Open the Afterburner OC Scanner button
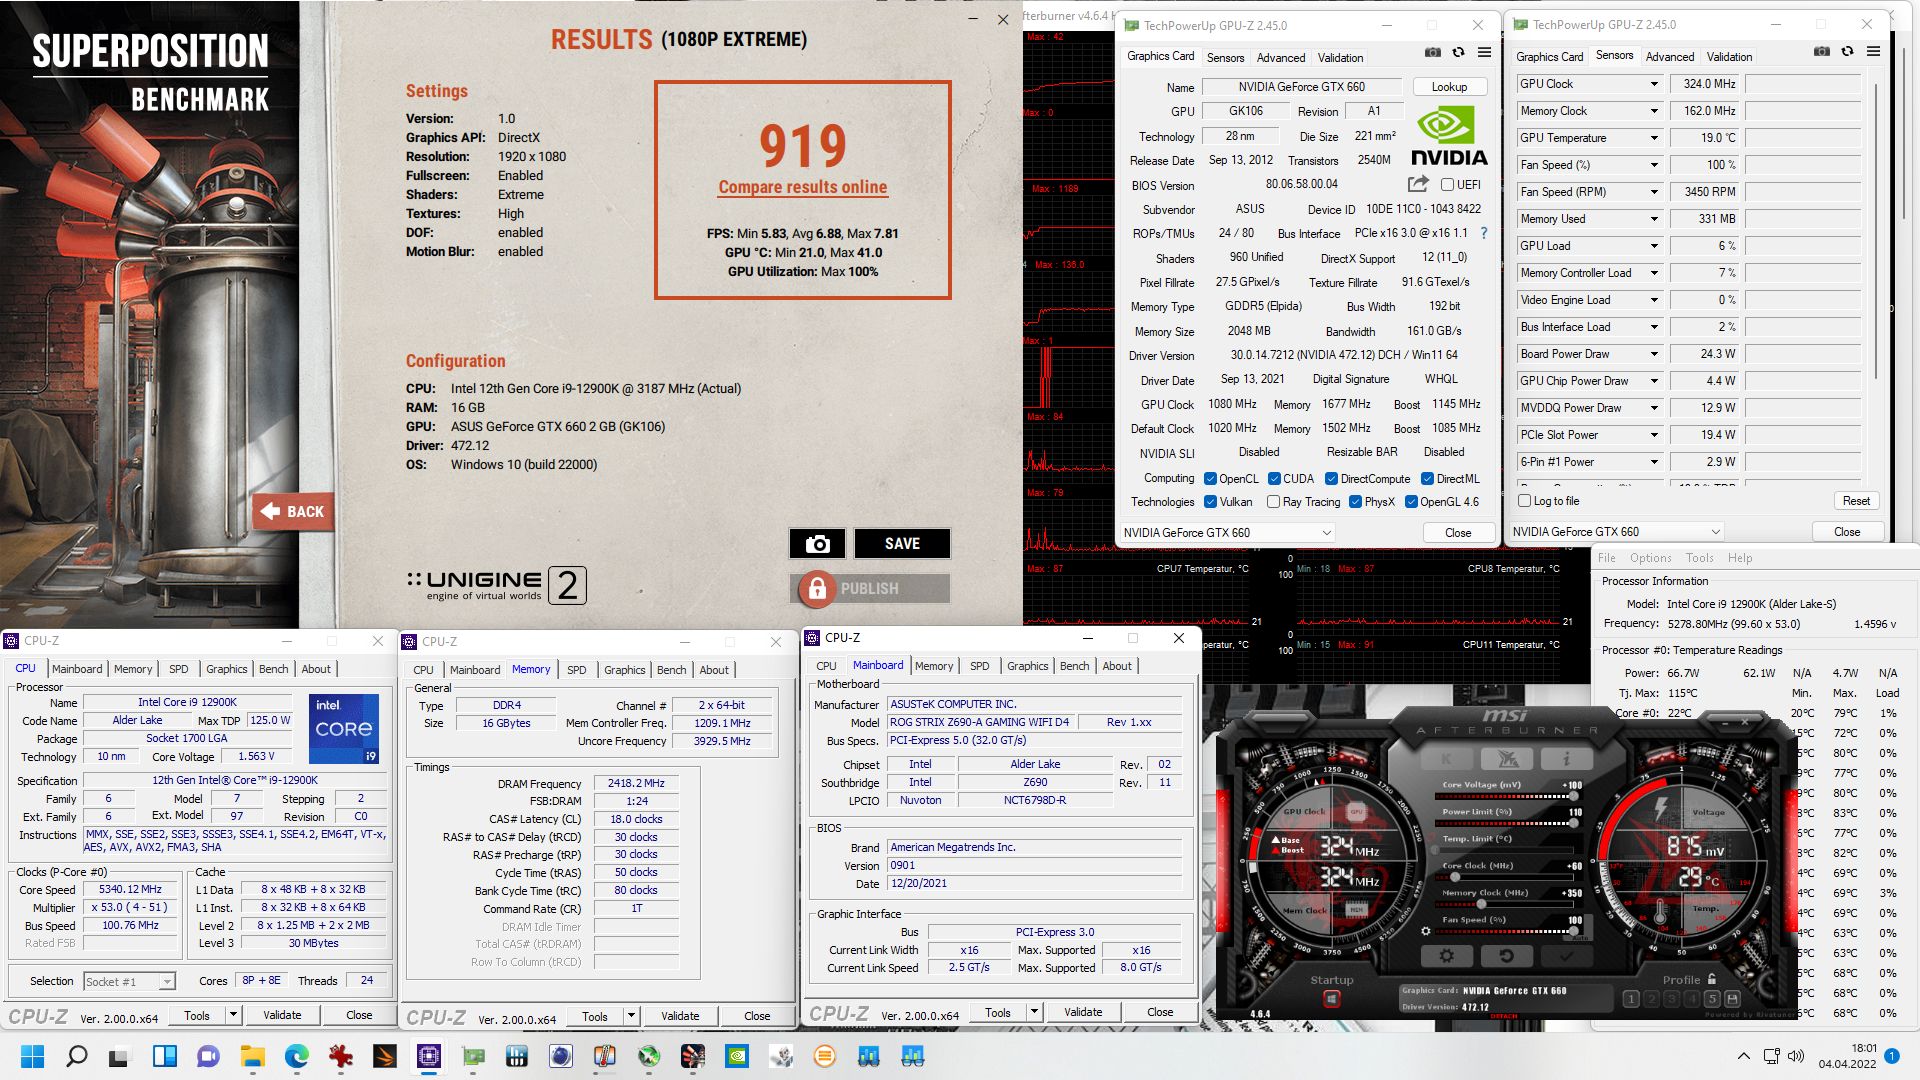The height and width of the screenshot is (1080, 1920). (x=1506, y=759)
